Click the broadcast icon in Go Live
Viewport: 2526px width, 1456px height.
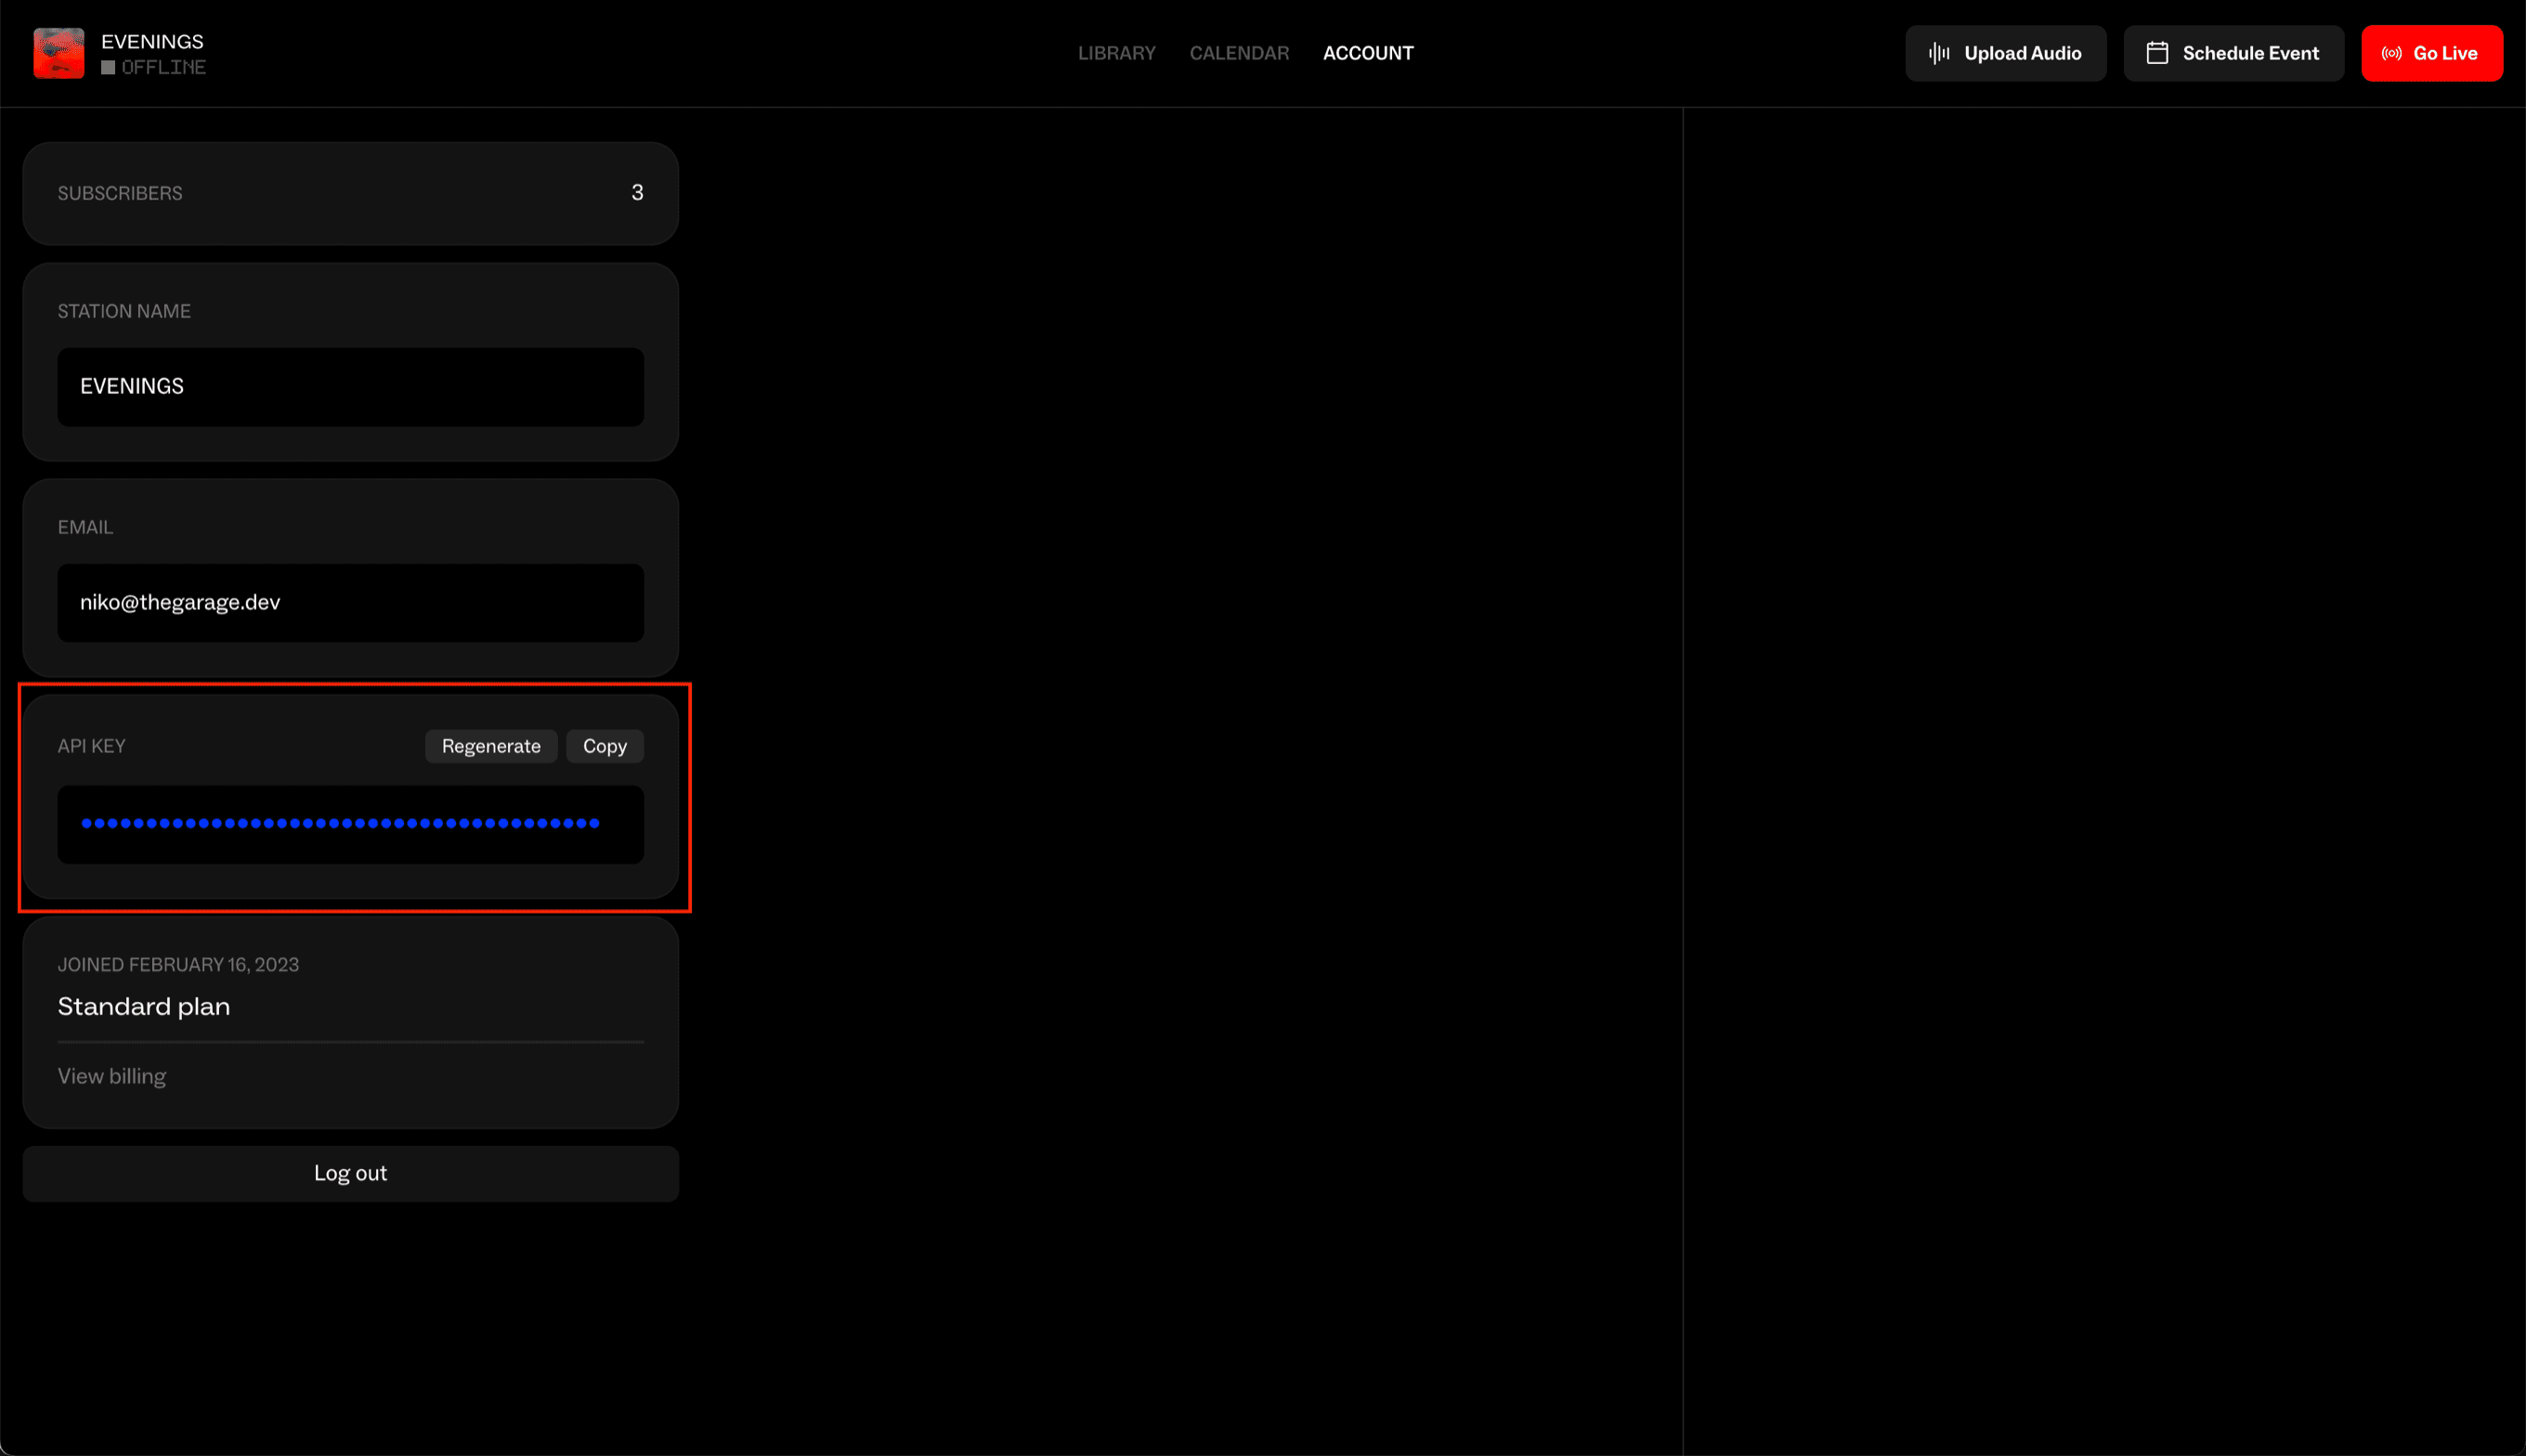point(2391,53)
